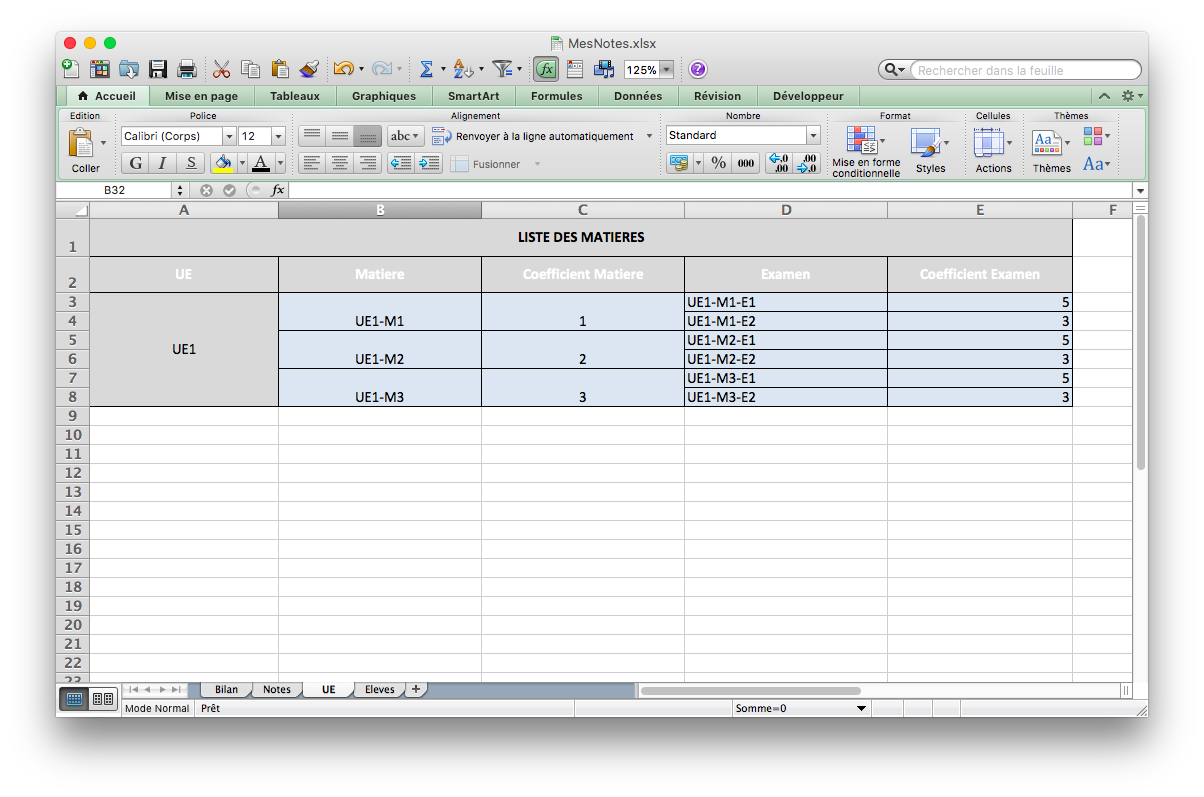Select the Format Painter brush icon
The height and width of the screenshot is (797, 1204).
pyautogui.click(x=309, y=69)
